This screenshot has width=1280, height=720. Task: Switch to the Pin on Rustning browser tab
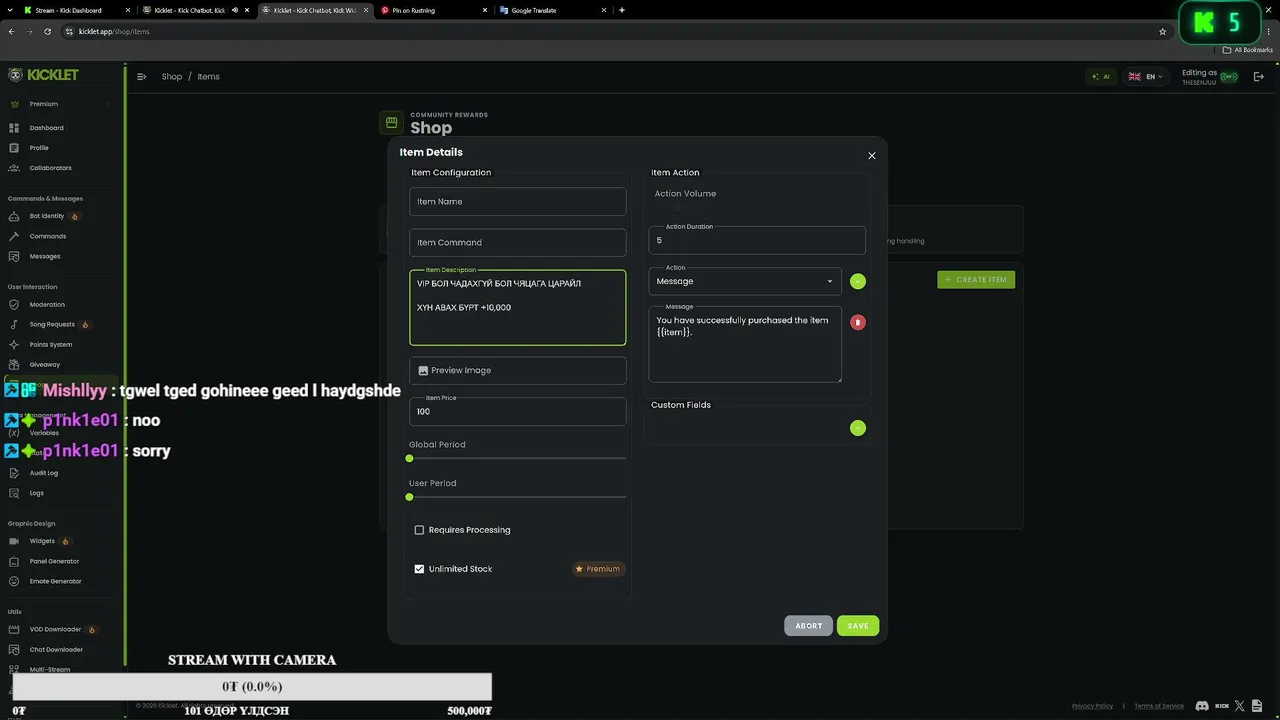[434, 10]
